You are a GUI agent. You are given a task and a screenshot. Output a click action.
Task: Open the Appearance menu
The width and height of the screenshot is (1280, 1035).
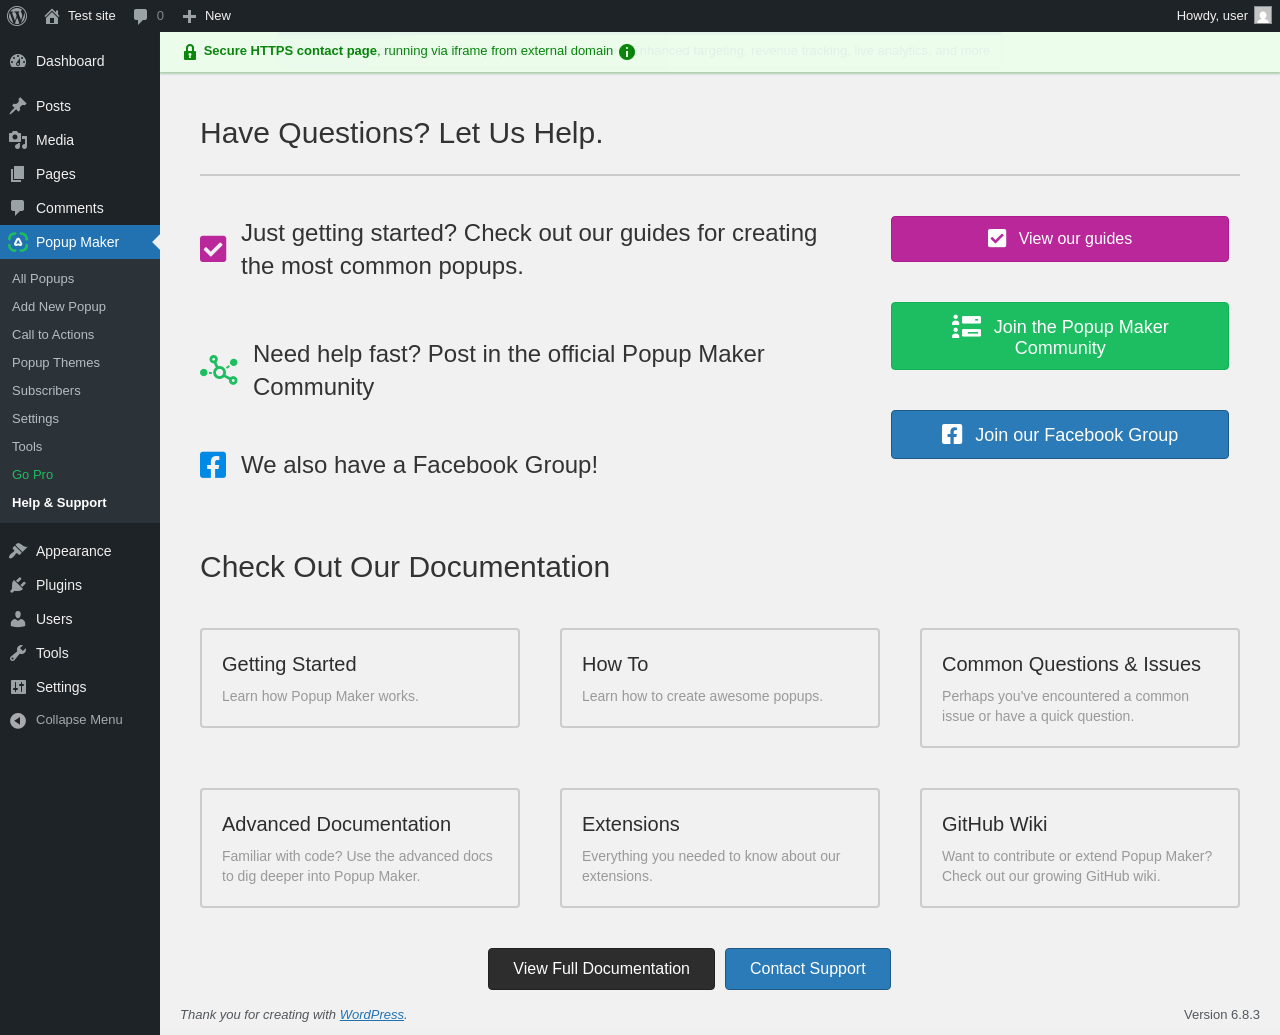coord(80,551)
